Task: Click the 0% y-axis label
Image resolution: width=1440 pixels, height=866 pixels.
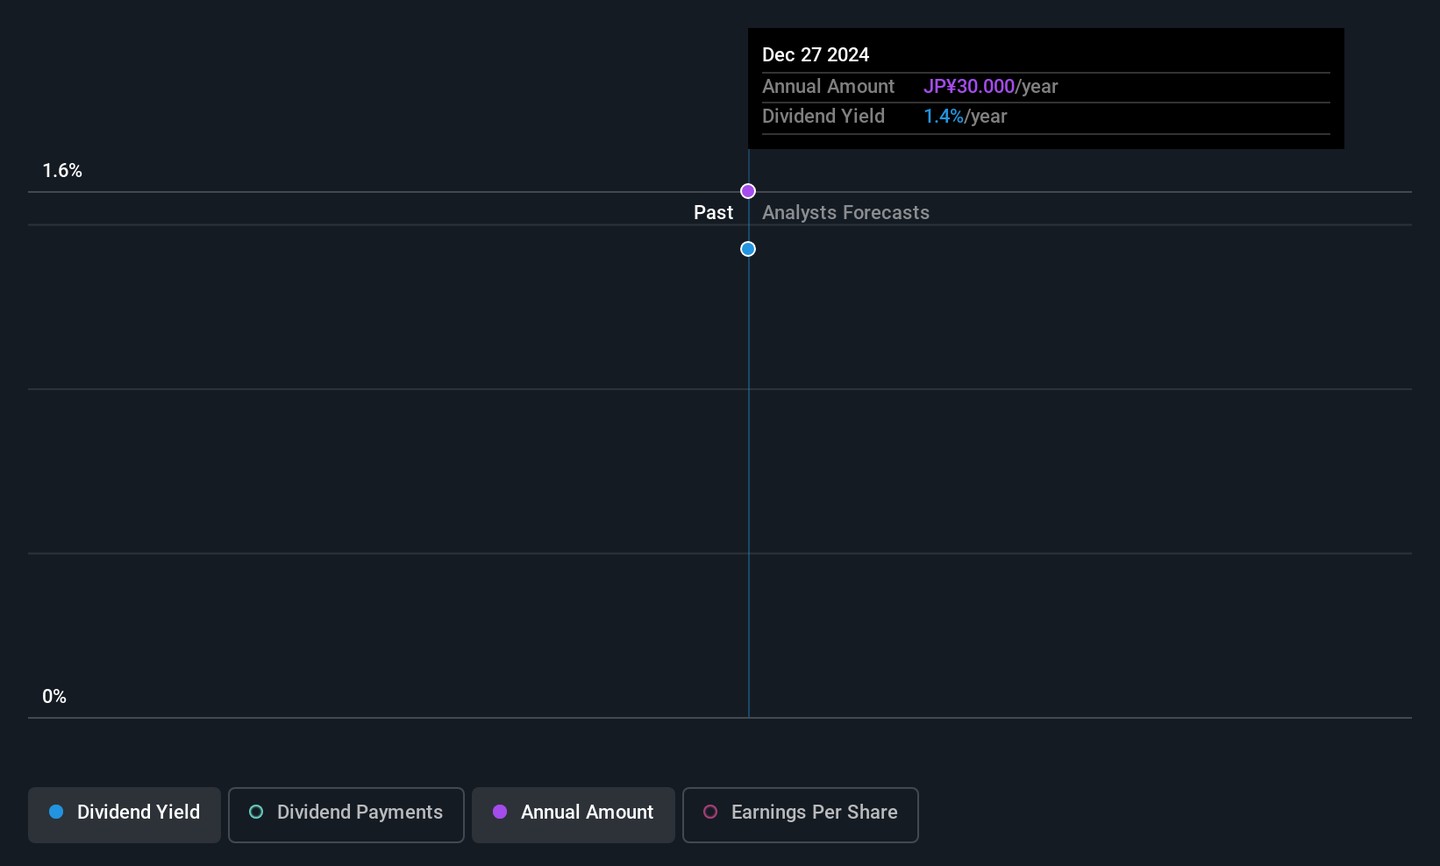Action: [x=54, y=697]
